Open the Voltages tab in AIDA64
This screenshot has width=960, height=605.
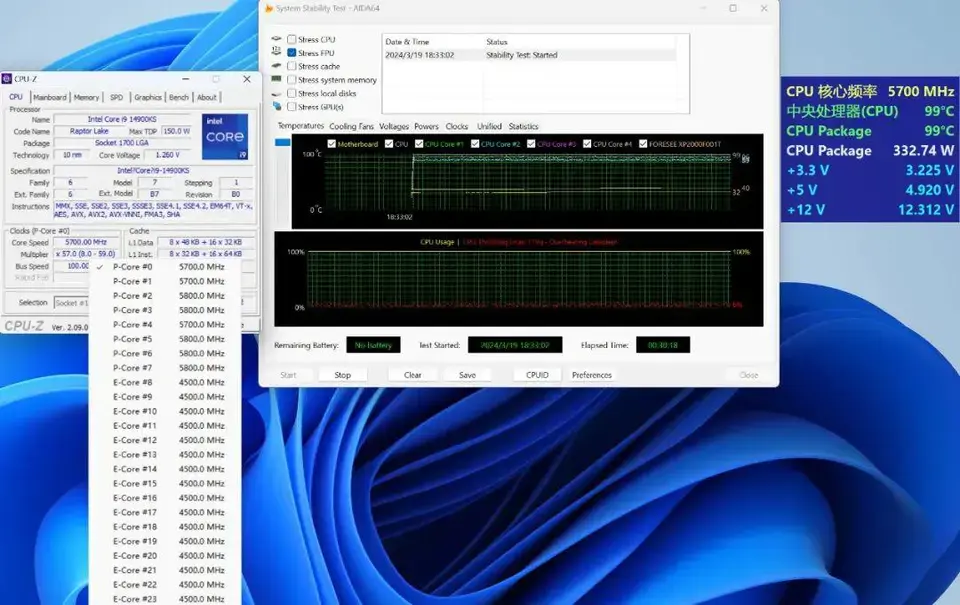pos(394,126)
